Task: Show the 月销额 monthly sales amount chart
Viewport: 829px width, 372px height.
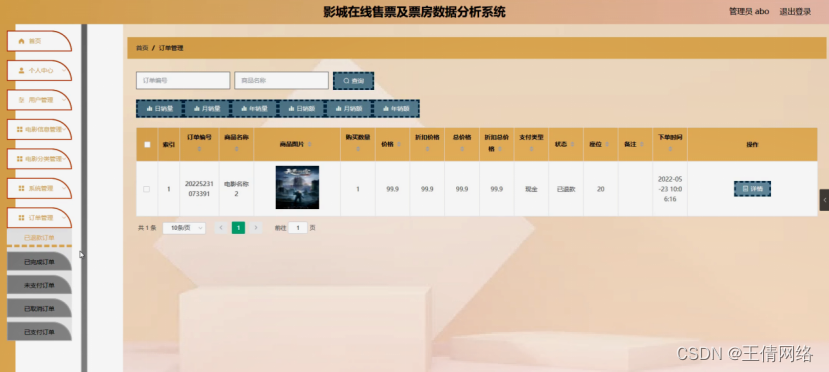Action: pos(349,109)
